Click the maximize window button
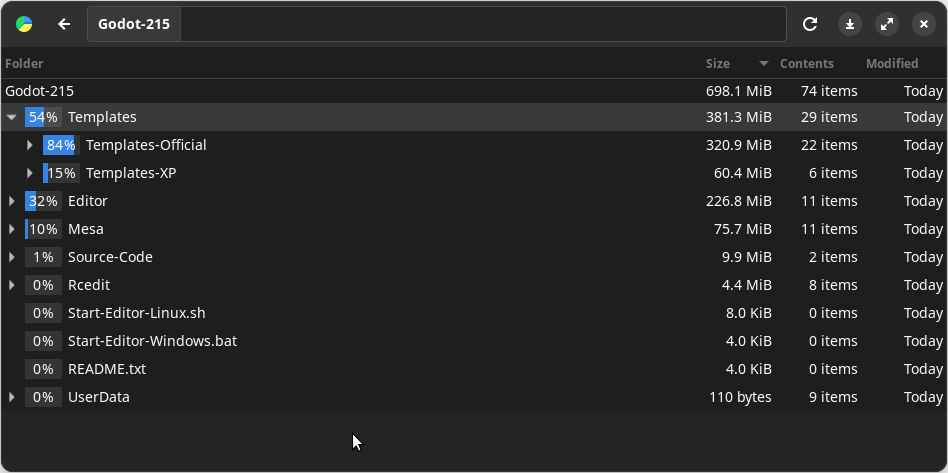The width and height of the screenshot is (948, 473). coord(886,24)
